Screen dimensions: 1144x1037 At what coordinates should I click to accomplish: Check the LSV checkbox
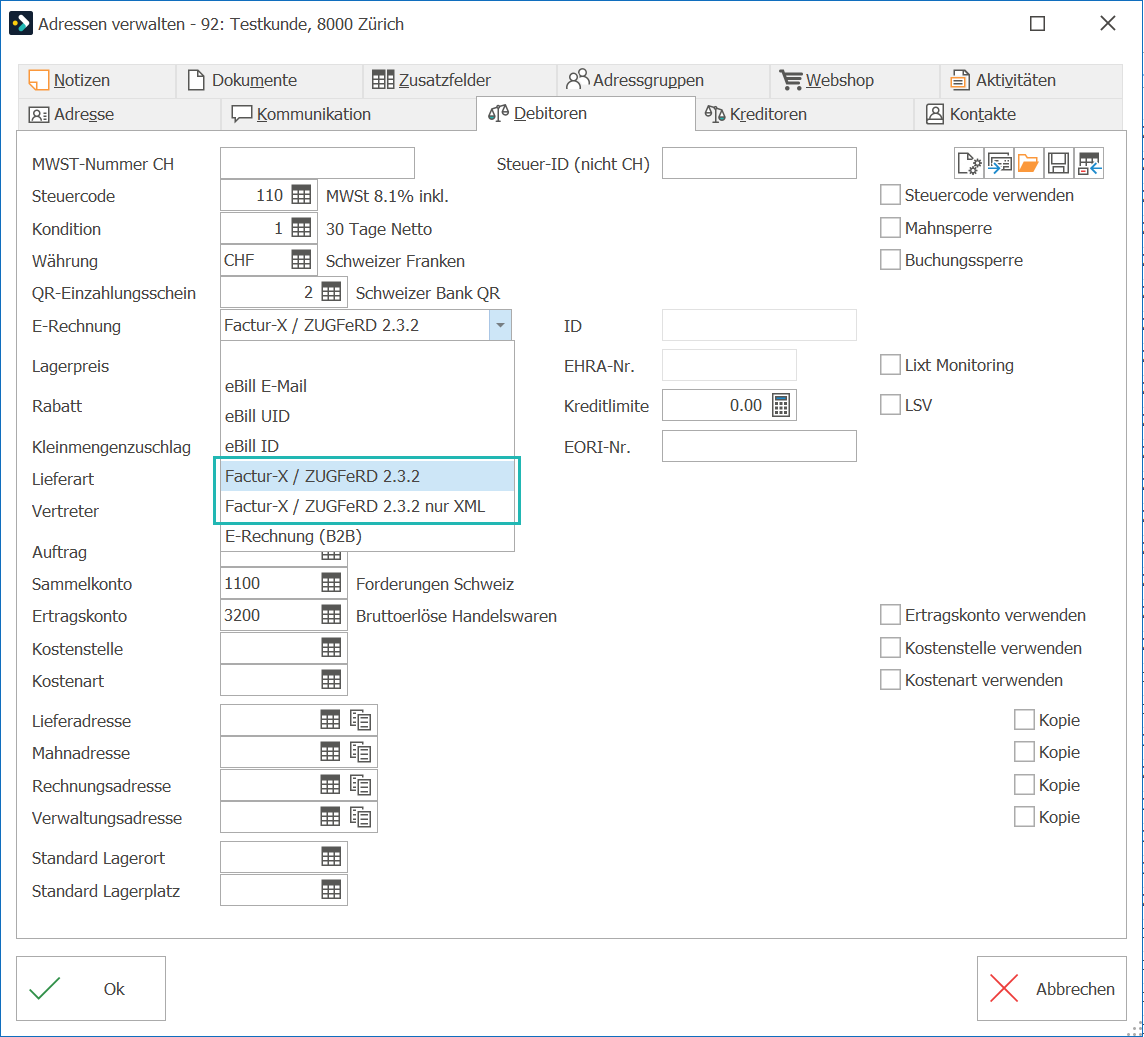point(890,405)
